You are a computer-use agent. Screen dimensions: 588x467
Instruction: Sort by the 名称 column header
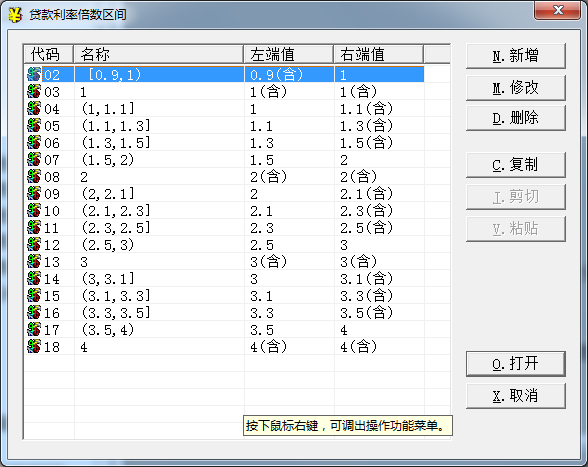point(159,54)
